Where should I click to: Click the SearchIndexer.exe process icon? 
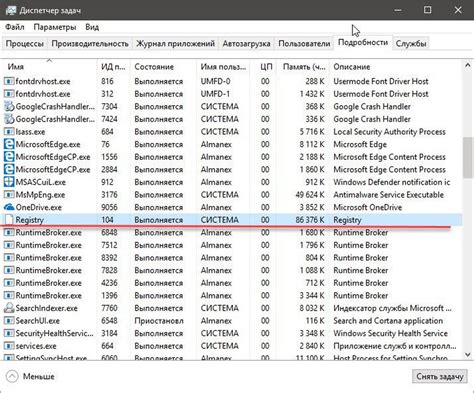[x=9, y=308]
